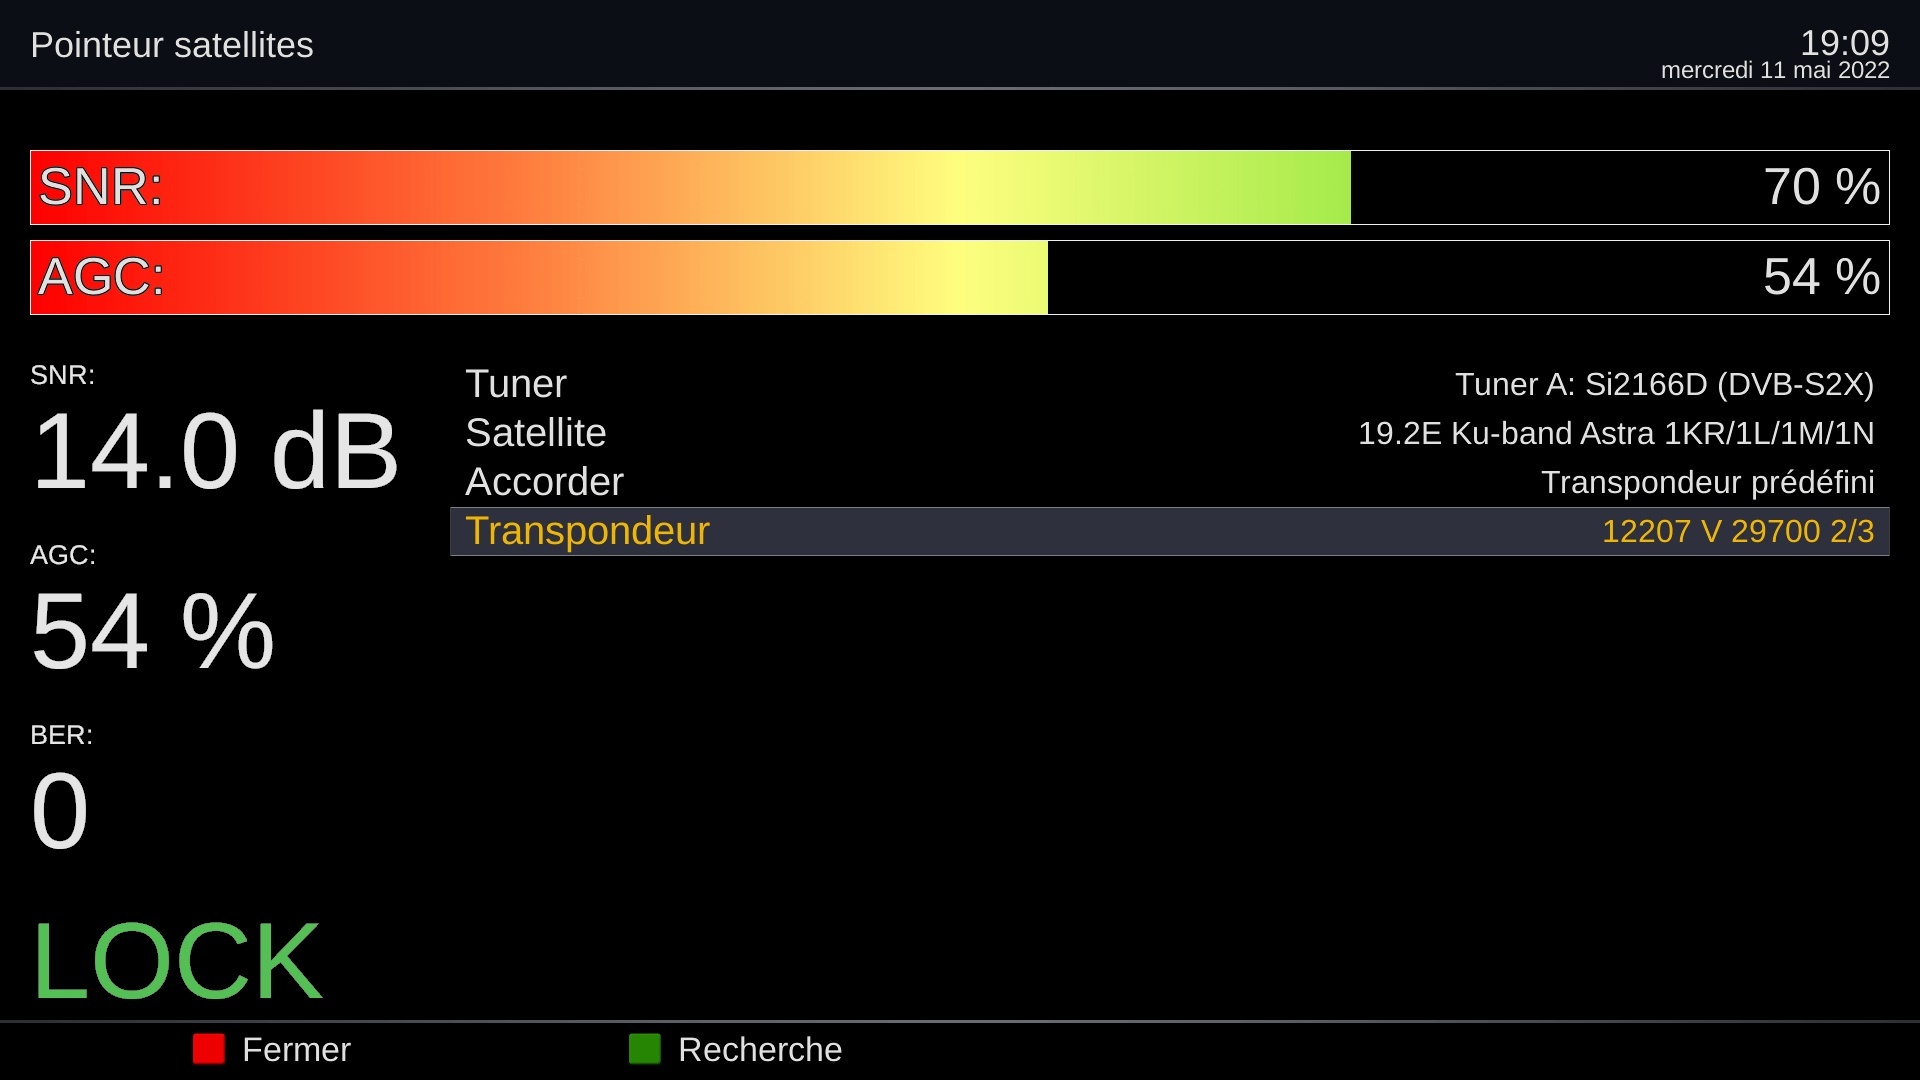Viewport: 1920px width, 1080px height.
Task: Click the 14.0 dB SNR reading
Action: (x=215, y=452)
